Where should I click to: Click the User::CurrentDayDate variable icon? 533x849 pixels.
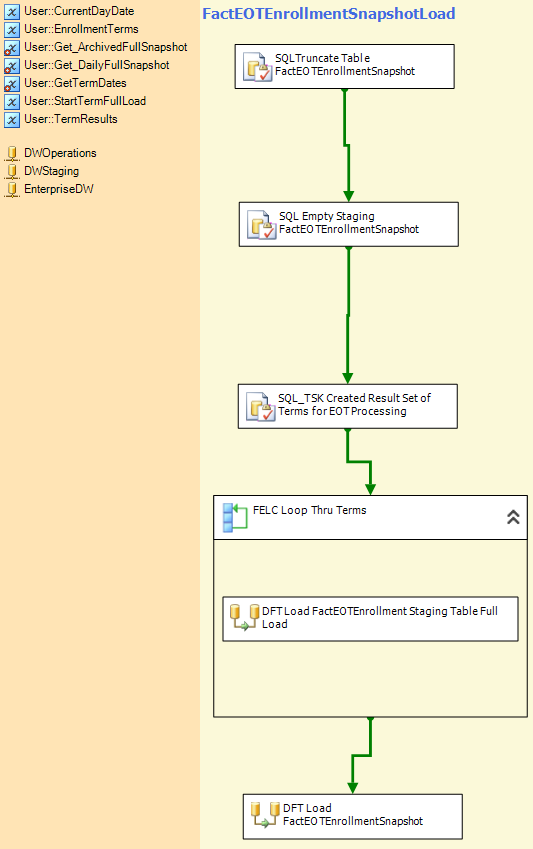coord(12,11)
